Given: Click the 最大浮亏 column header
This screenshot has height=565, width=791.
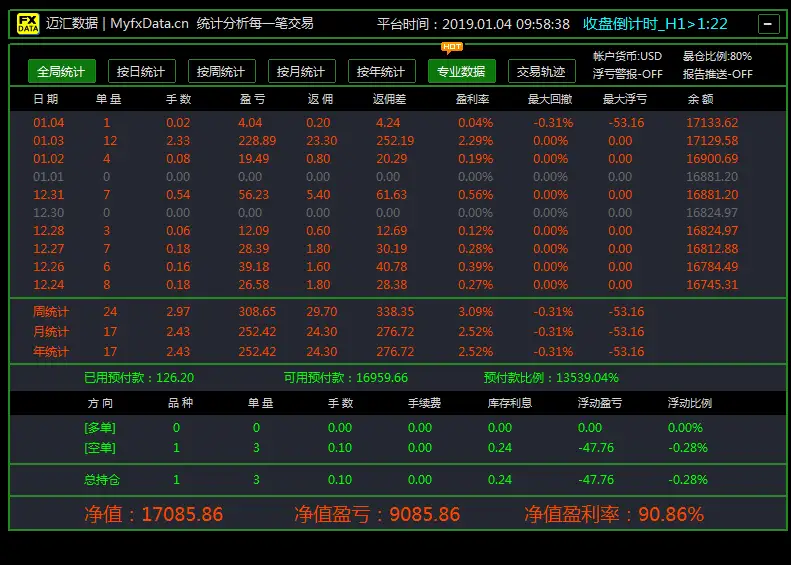Looking at the screenshot, I should click(625, 99).
